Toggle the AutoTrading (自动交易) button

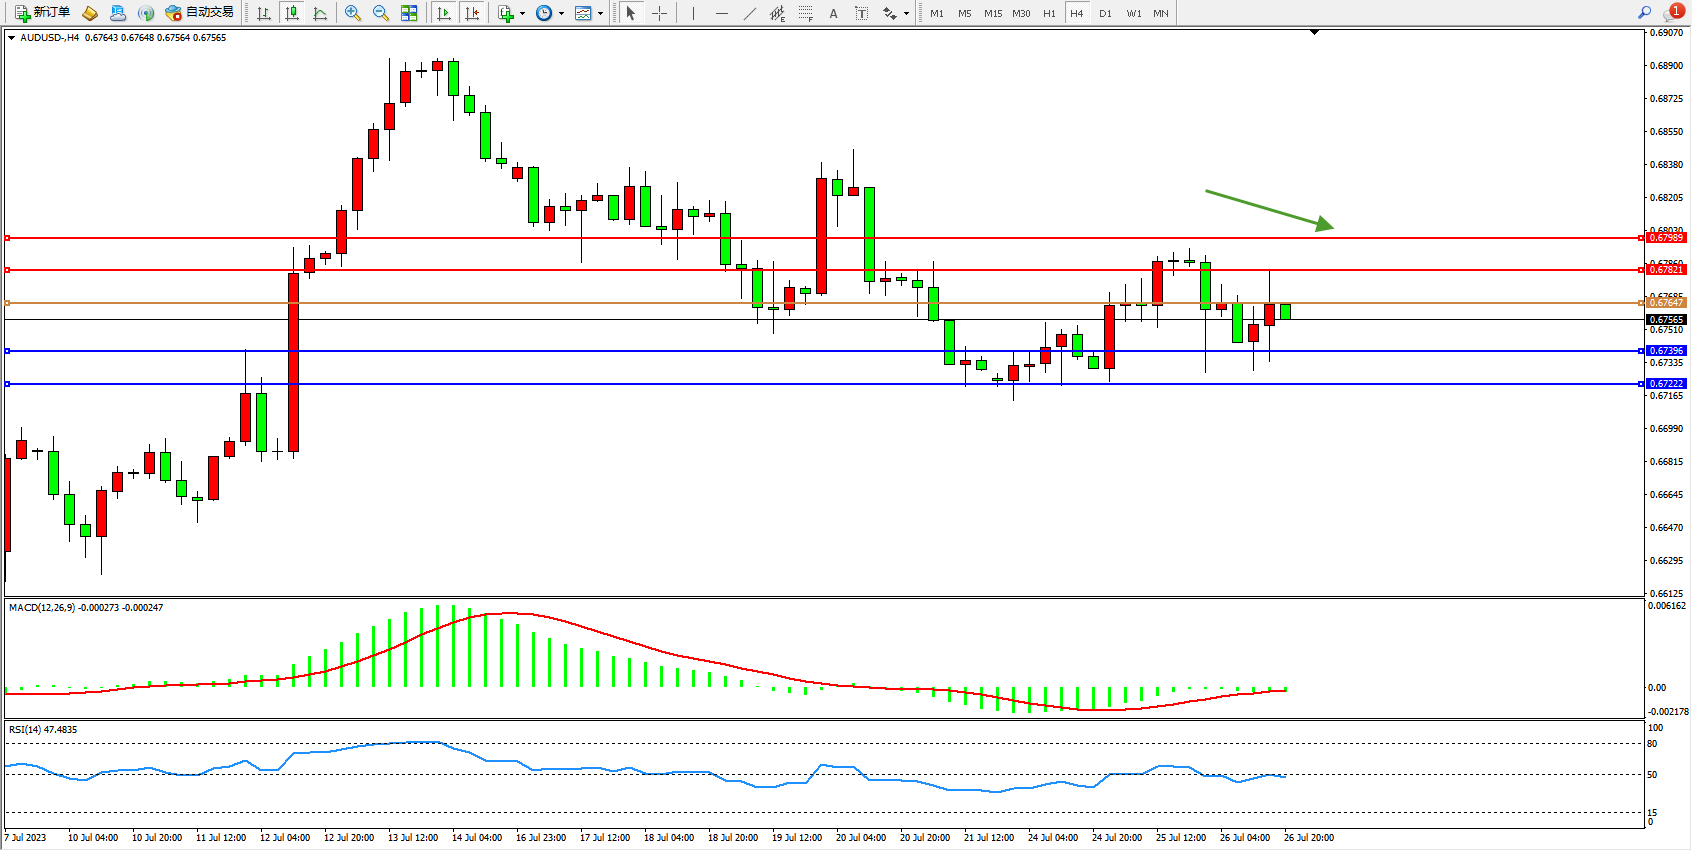click(x=199, y=13)
